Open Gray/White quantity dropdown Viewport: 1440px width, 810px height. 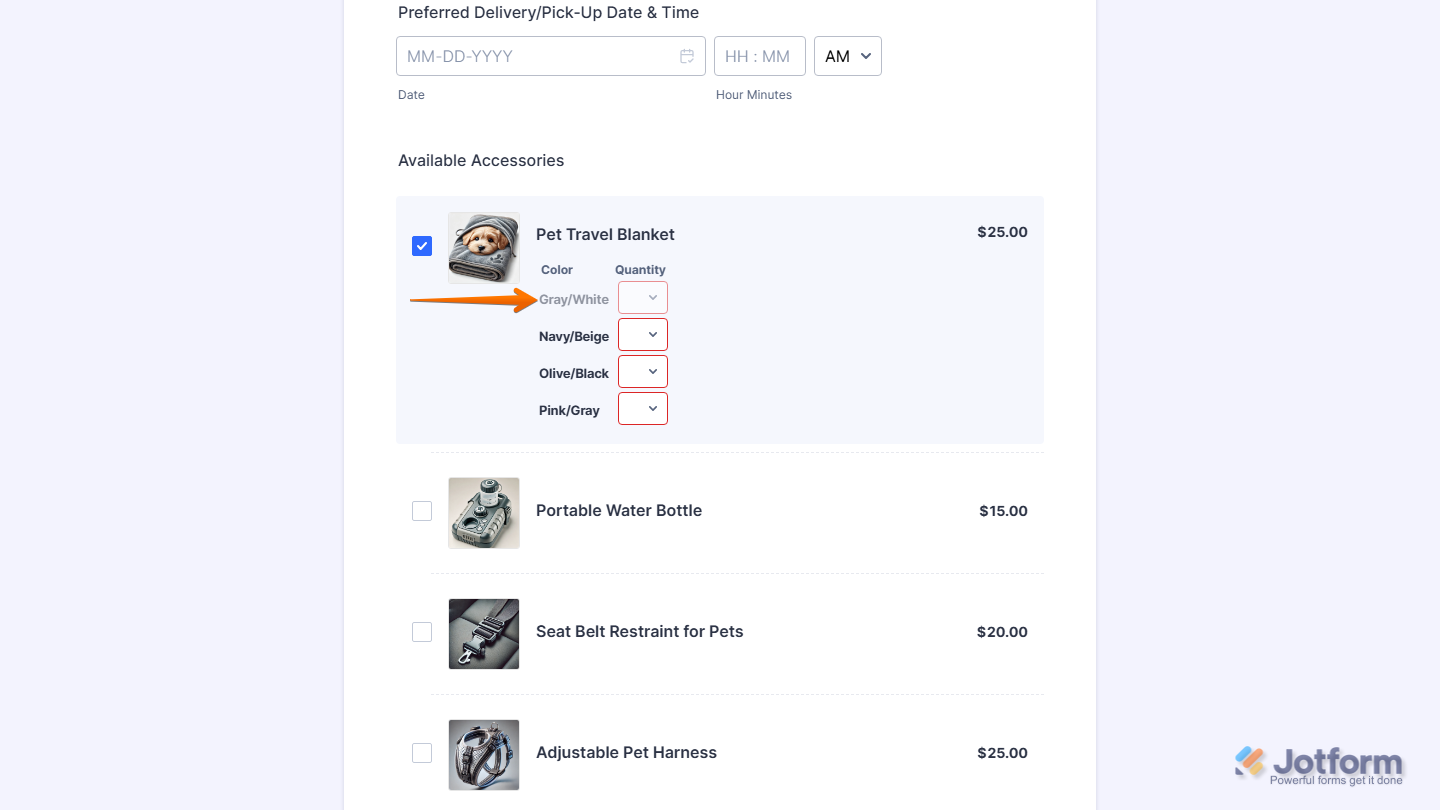(643, 298)
